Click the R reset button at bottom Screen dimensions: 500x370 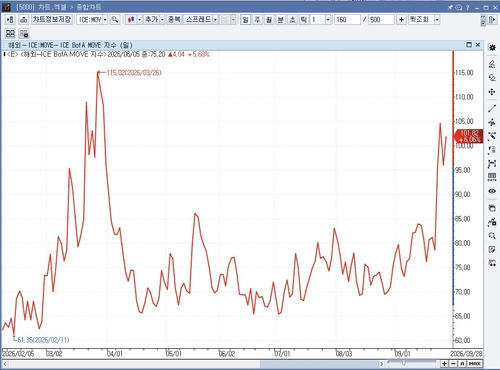(462, 363)
